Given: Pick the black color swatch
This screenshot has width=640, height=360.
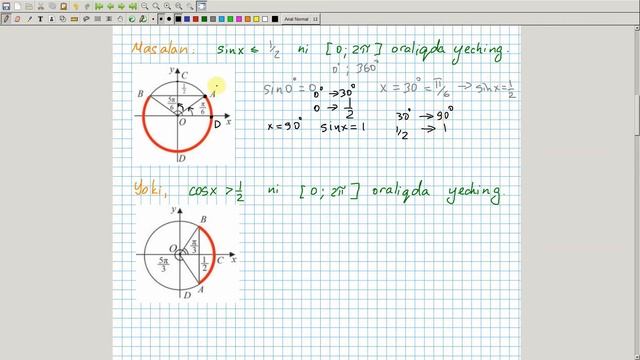Looking at the screenshot, I should [x=178, y=19].
